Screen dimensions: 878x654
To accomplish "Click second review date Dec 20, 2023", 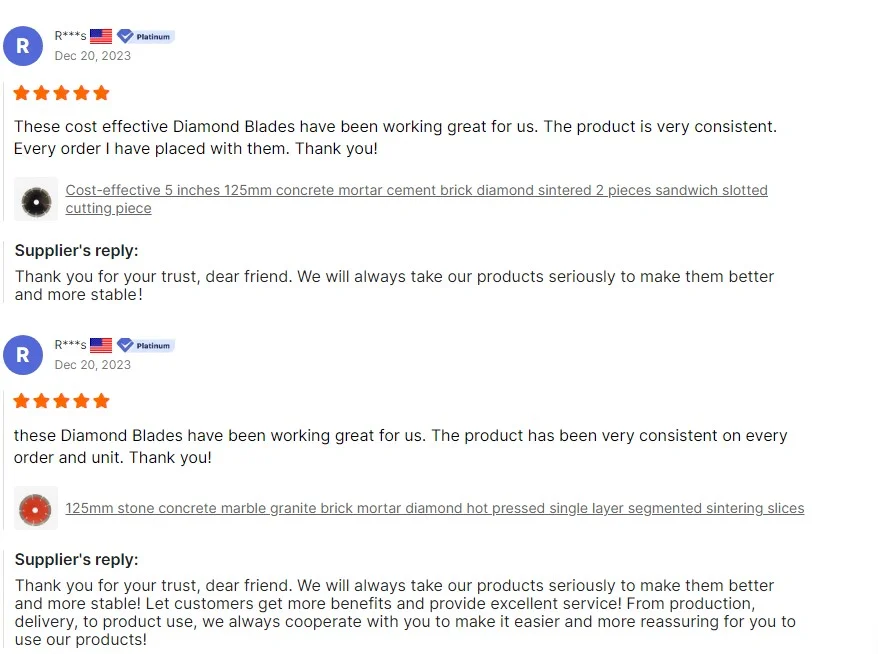I will tap(93, 365).
